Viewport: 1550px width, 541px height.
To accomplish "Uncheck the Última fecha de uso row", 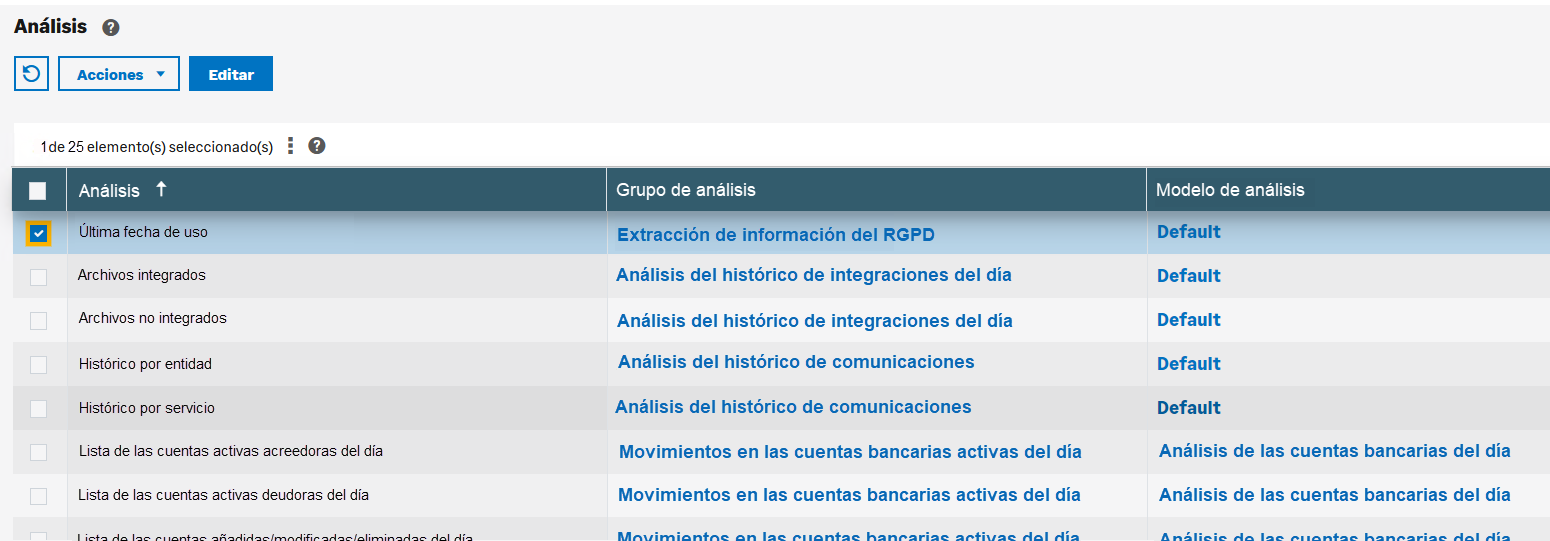I will pos(38,233).
